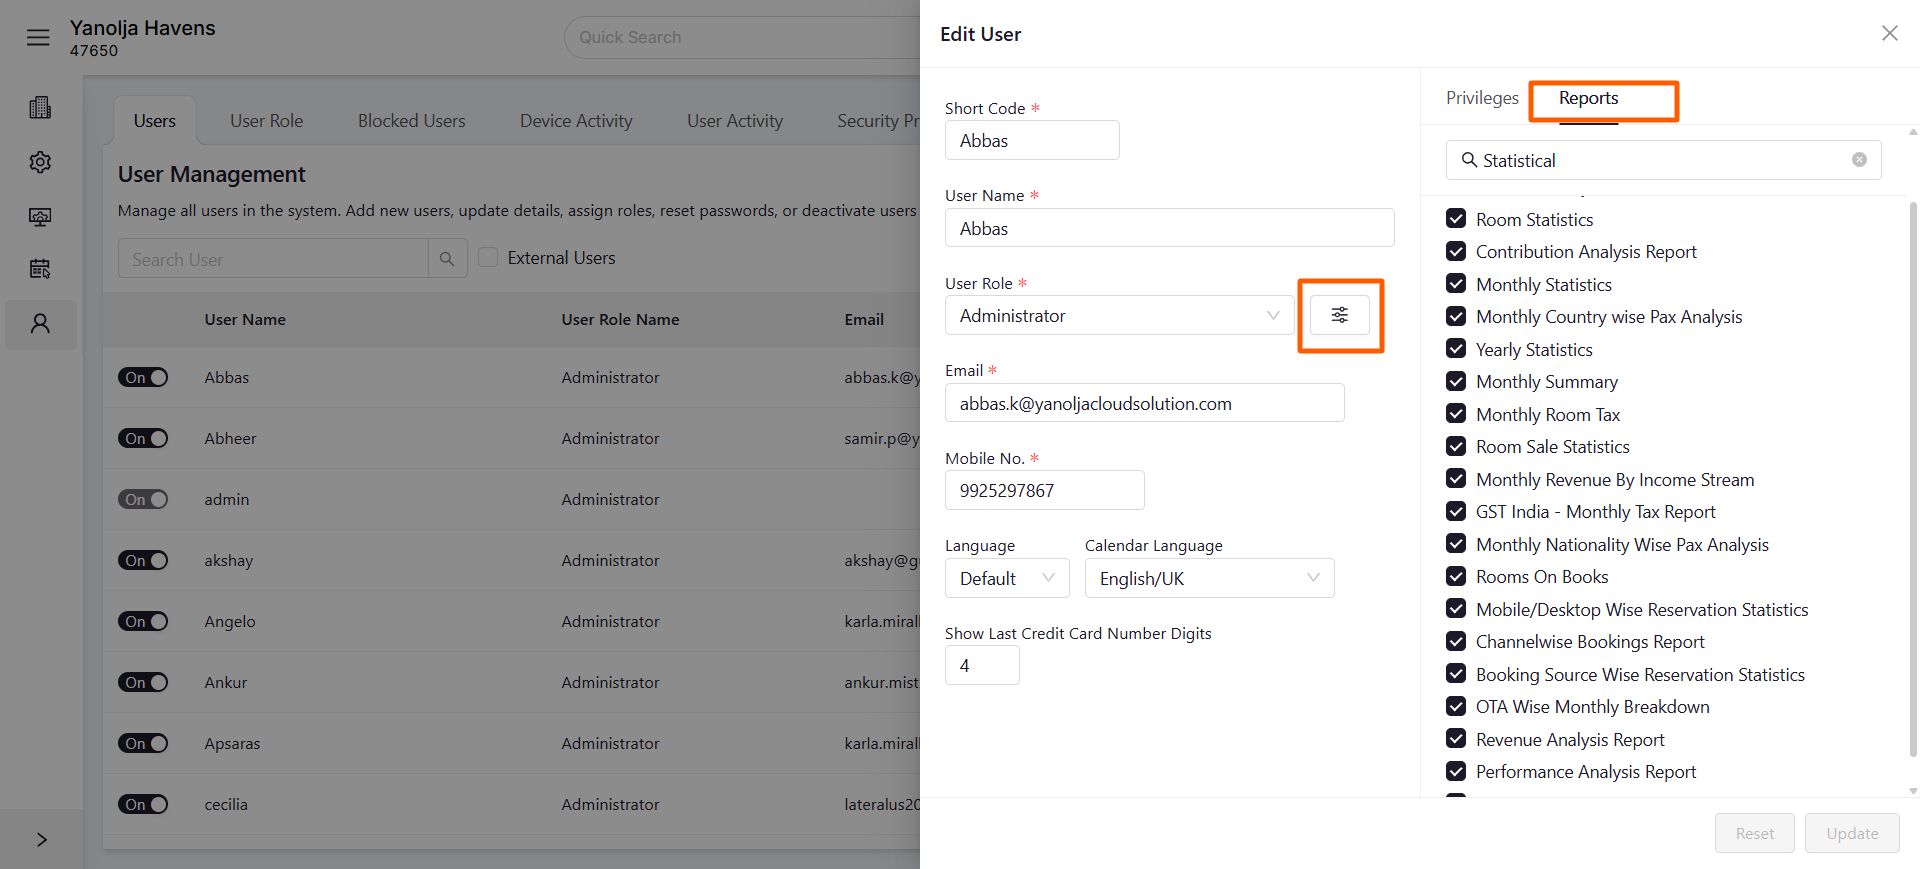1920x869 pixels.
Task: Clear the Statistical search text
Action: [x=1859, y=160]
